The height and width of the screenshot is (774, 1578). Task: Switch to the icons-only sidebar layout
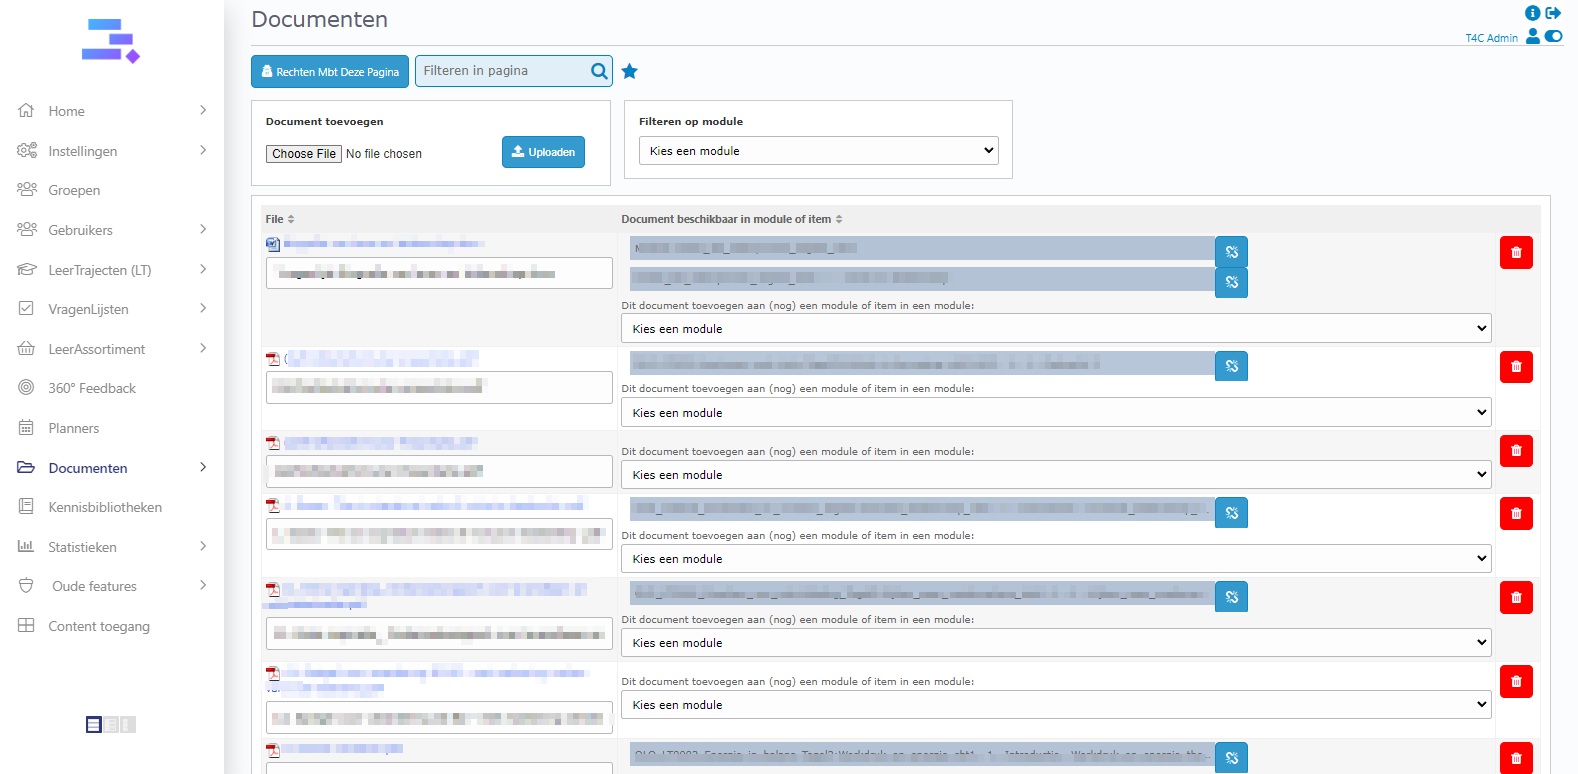tap(128, 725)
